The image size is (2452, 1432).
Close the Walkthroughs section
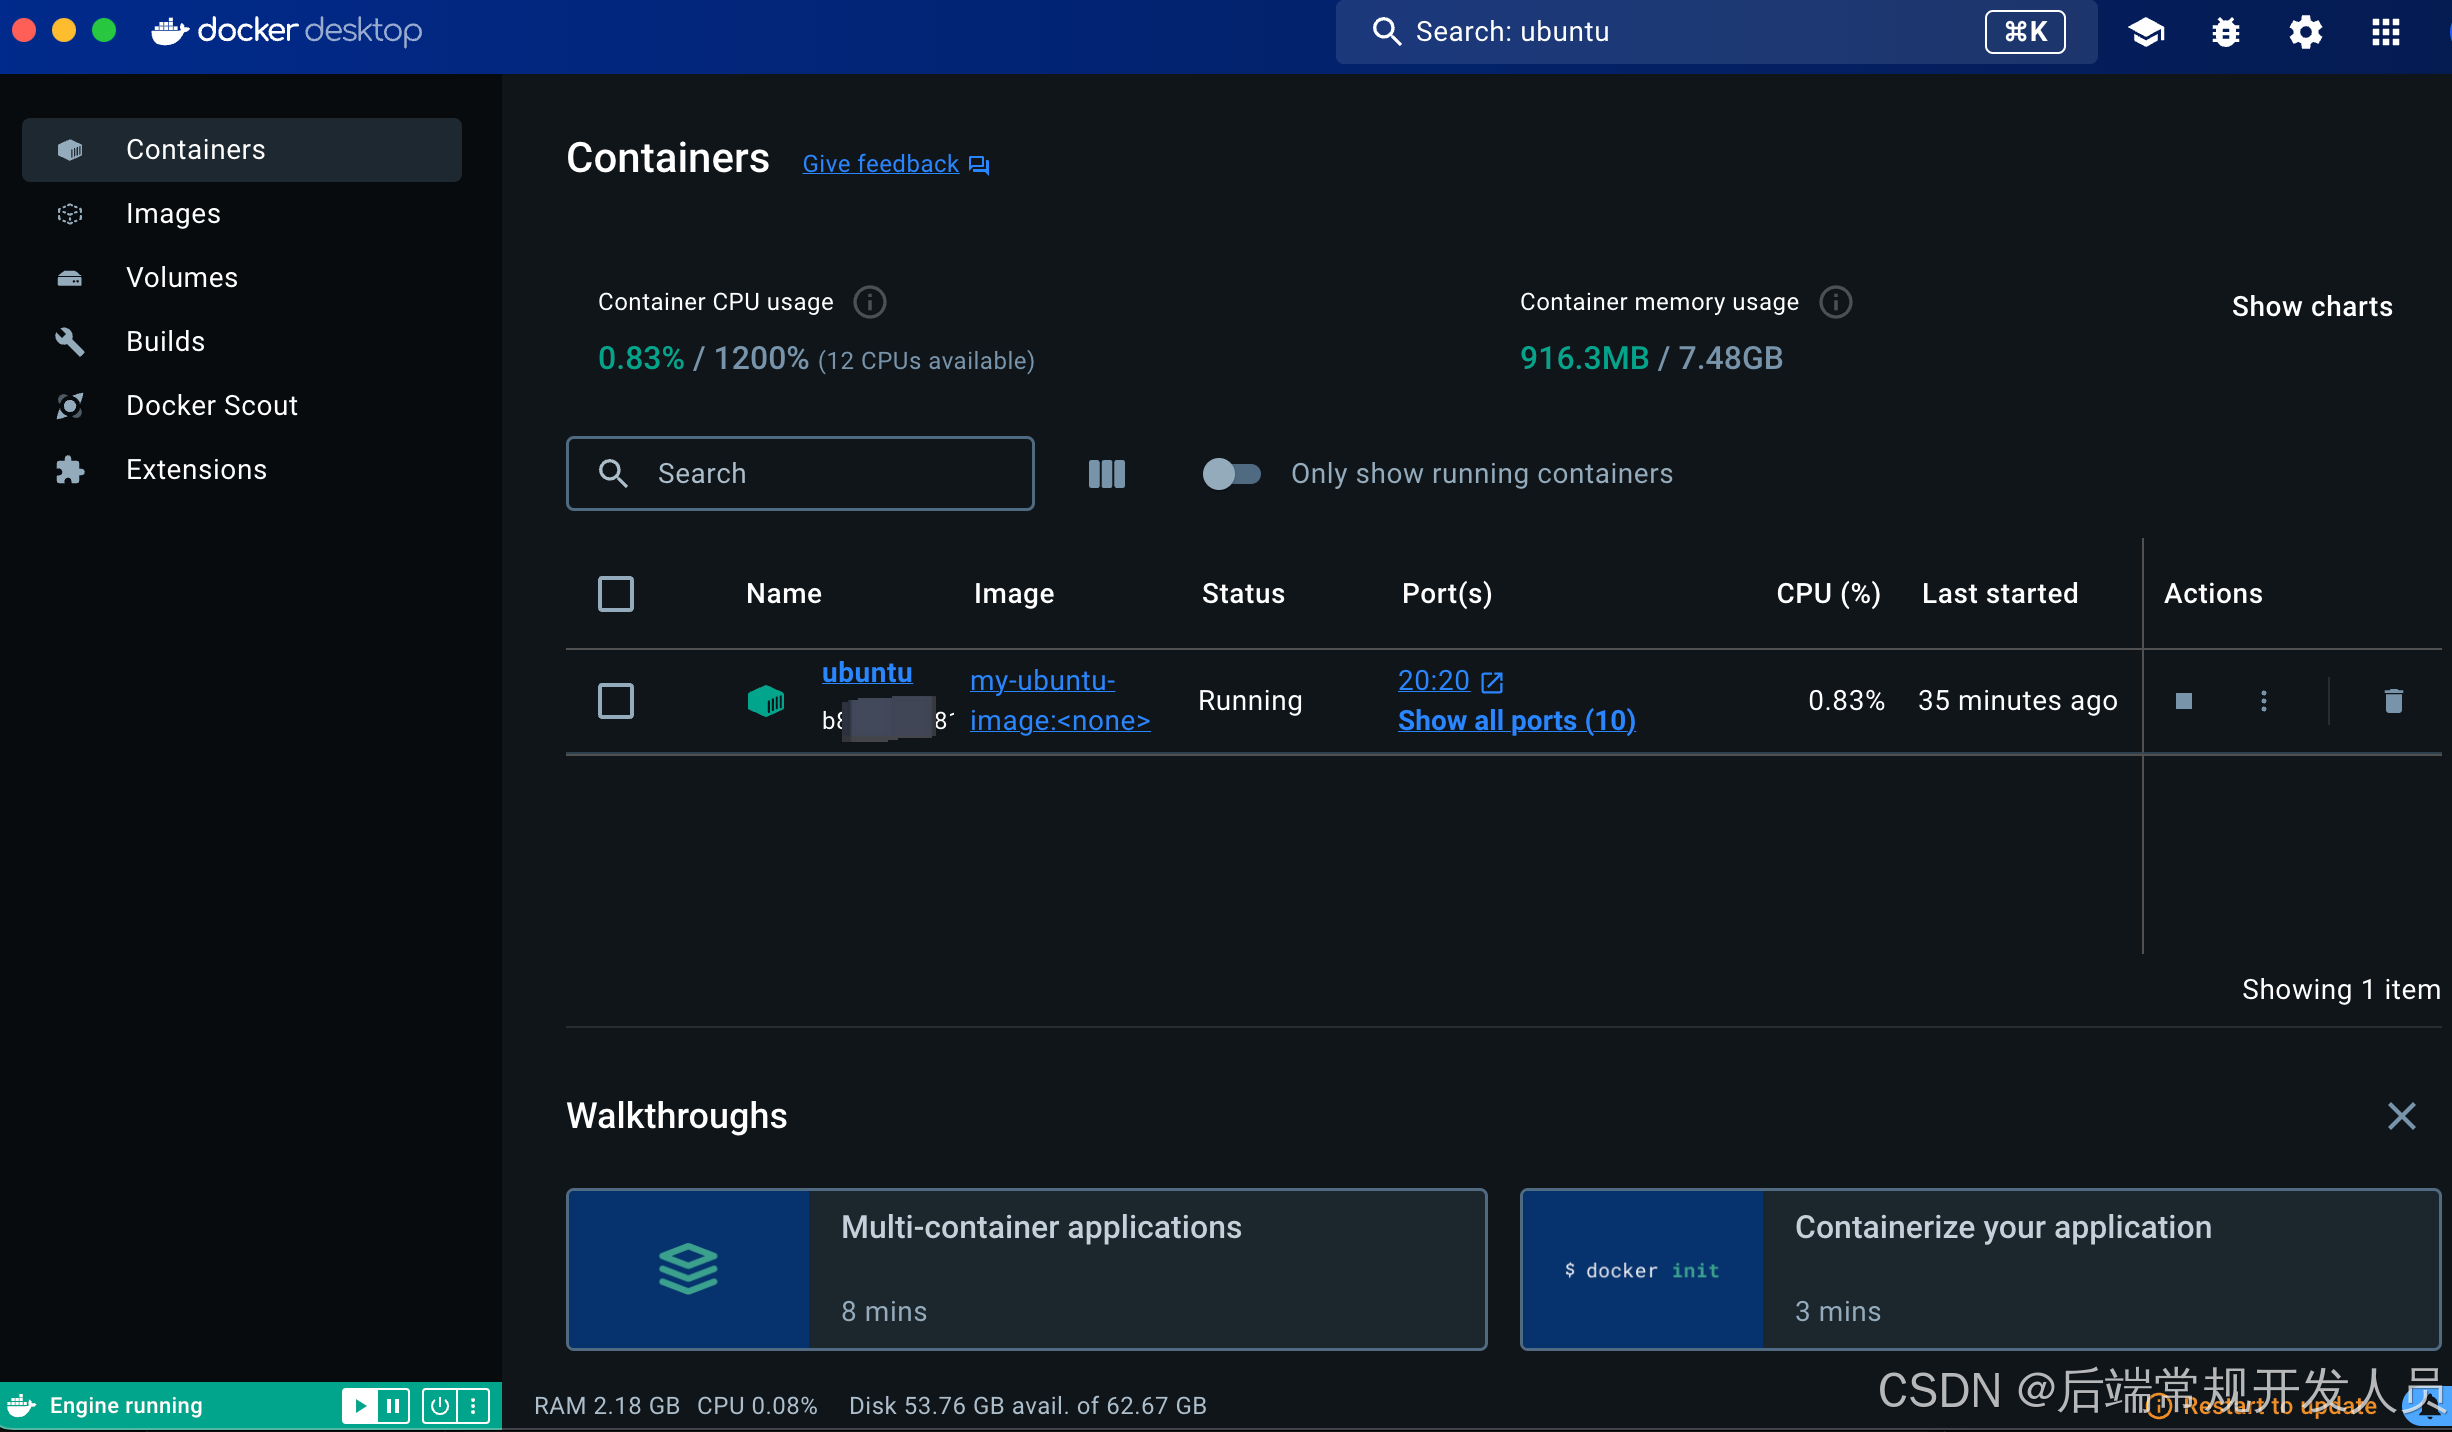[x=2402, y=1116]
